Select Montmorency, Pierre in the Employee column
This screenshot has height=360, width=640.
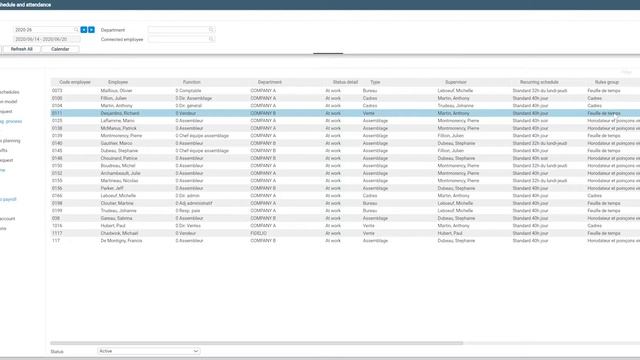tap(121, 136)
